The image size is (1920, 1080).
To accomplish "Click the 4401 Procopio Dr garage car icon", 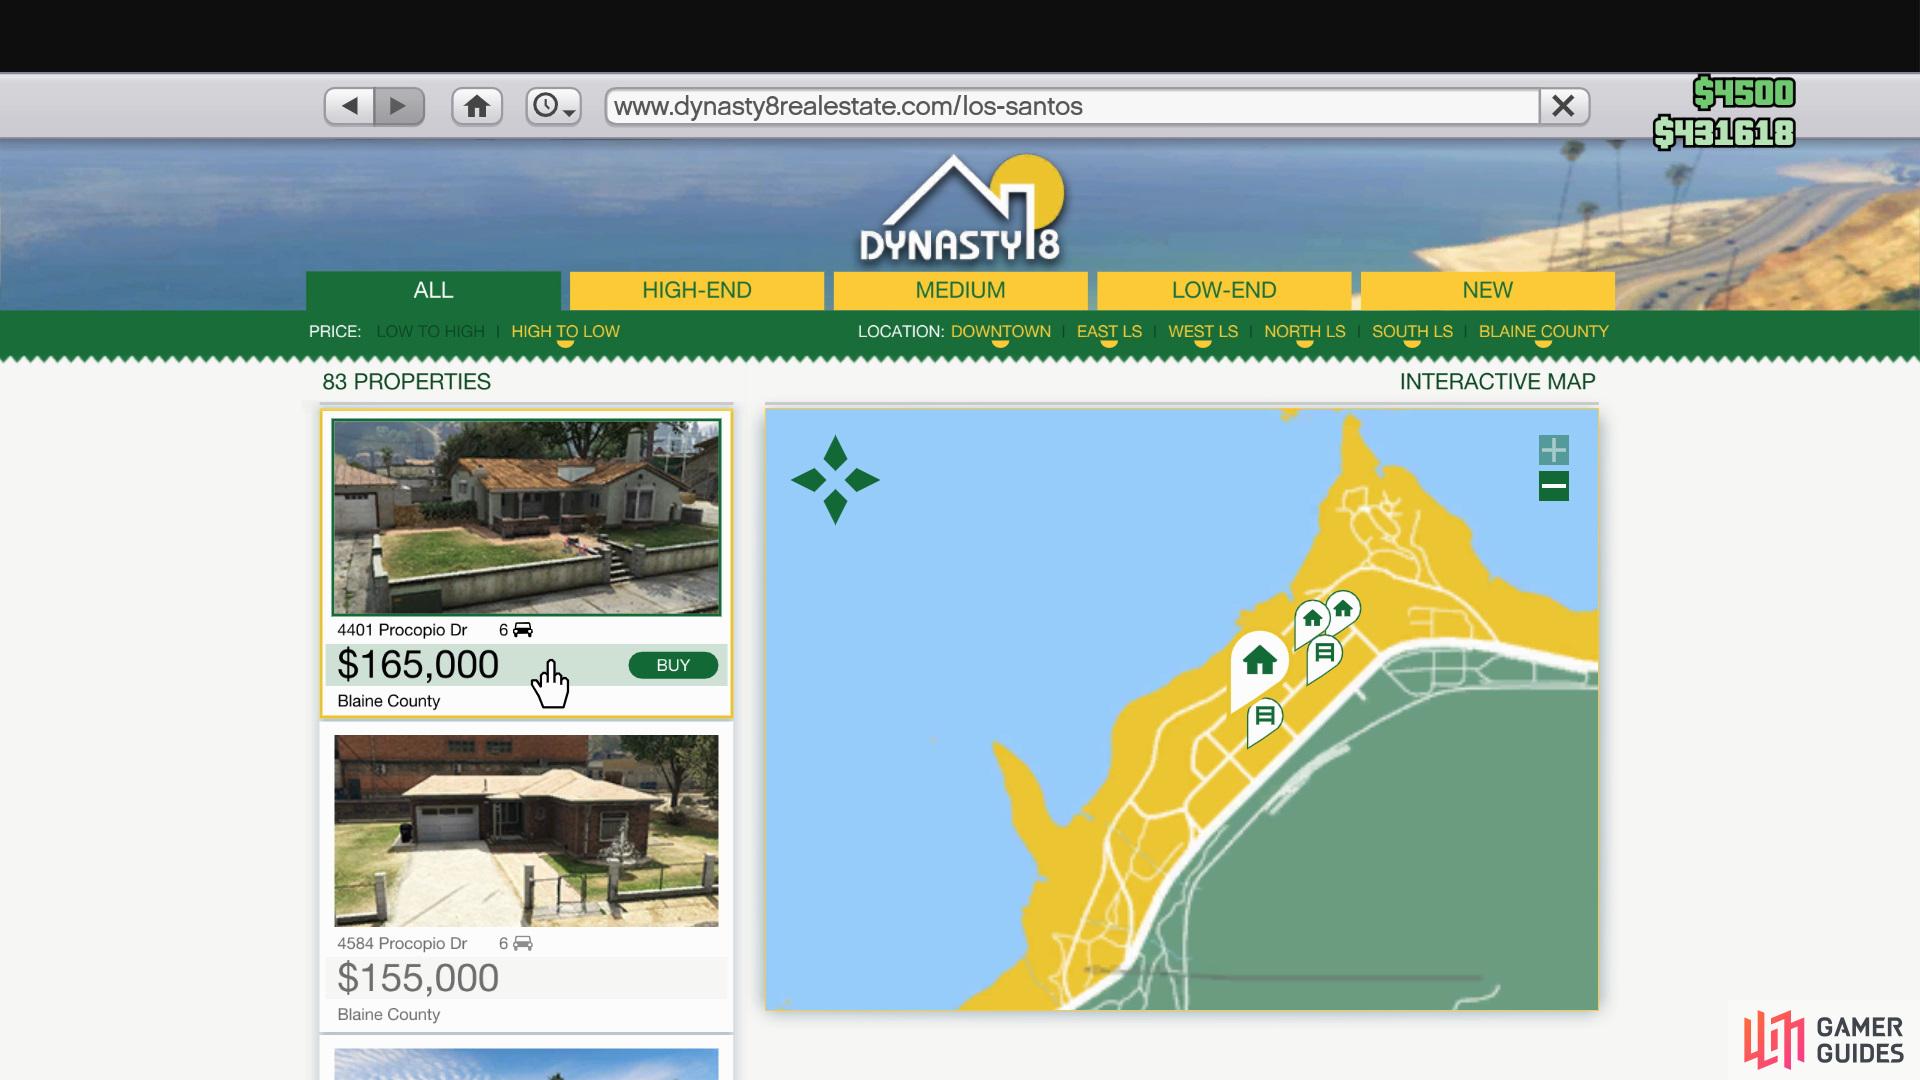I will (522, 630).
